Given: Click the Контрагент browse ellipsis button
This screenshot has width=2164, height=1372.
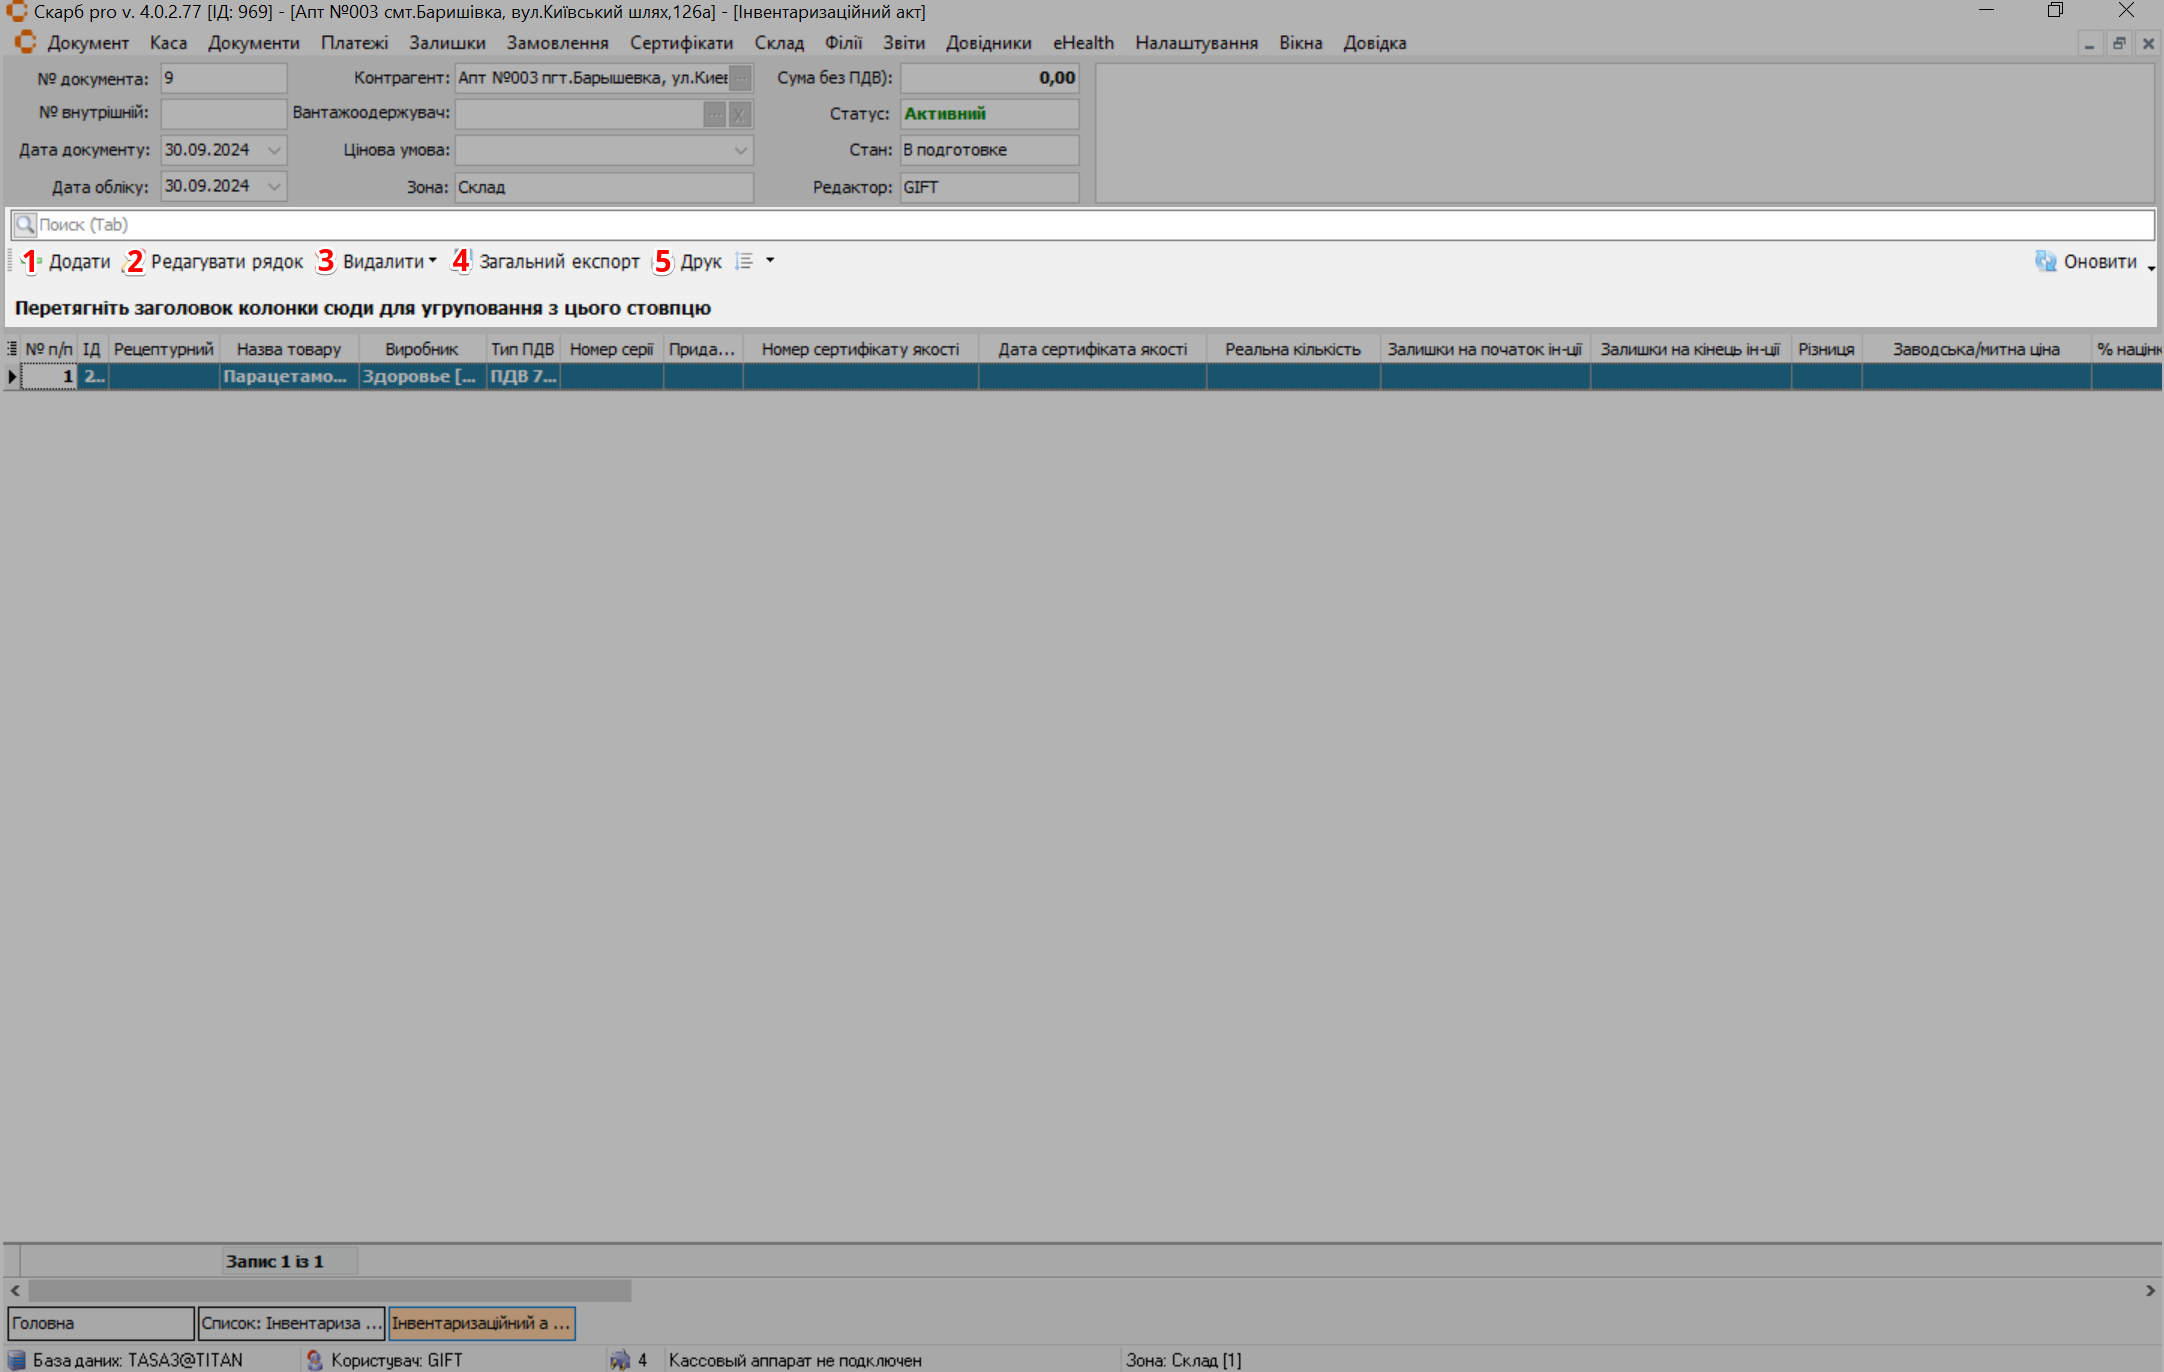Looking at the screenshot, I should 741,78.
